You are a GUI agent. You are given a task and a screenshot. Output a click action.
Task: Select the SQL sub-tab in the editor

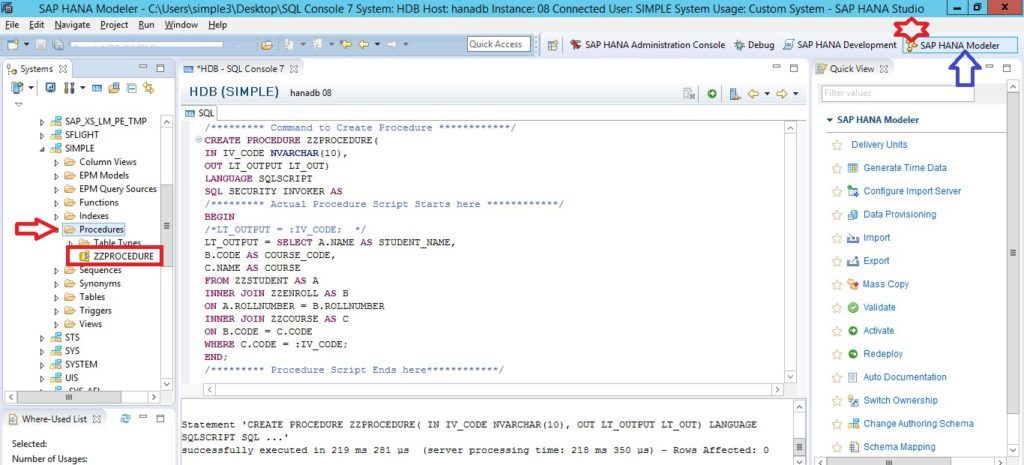click(200, 113)
